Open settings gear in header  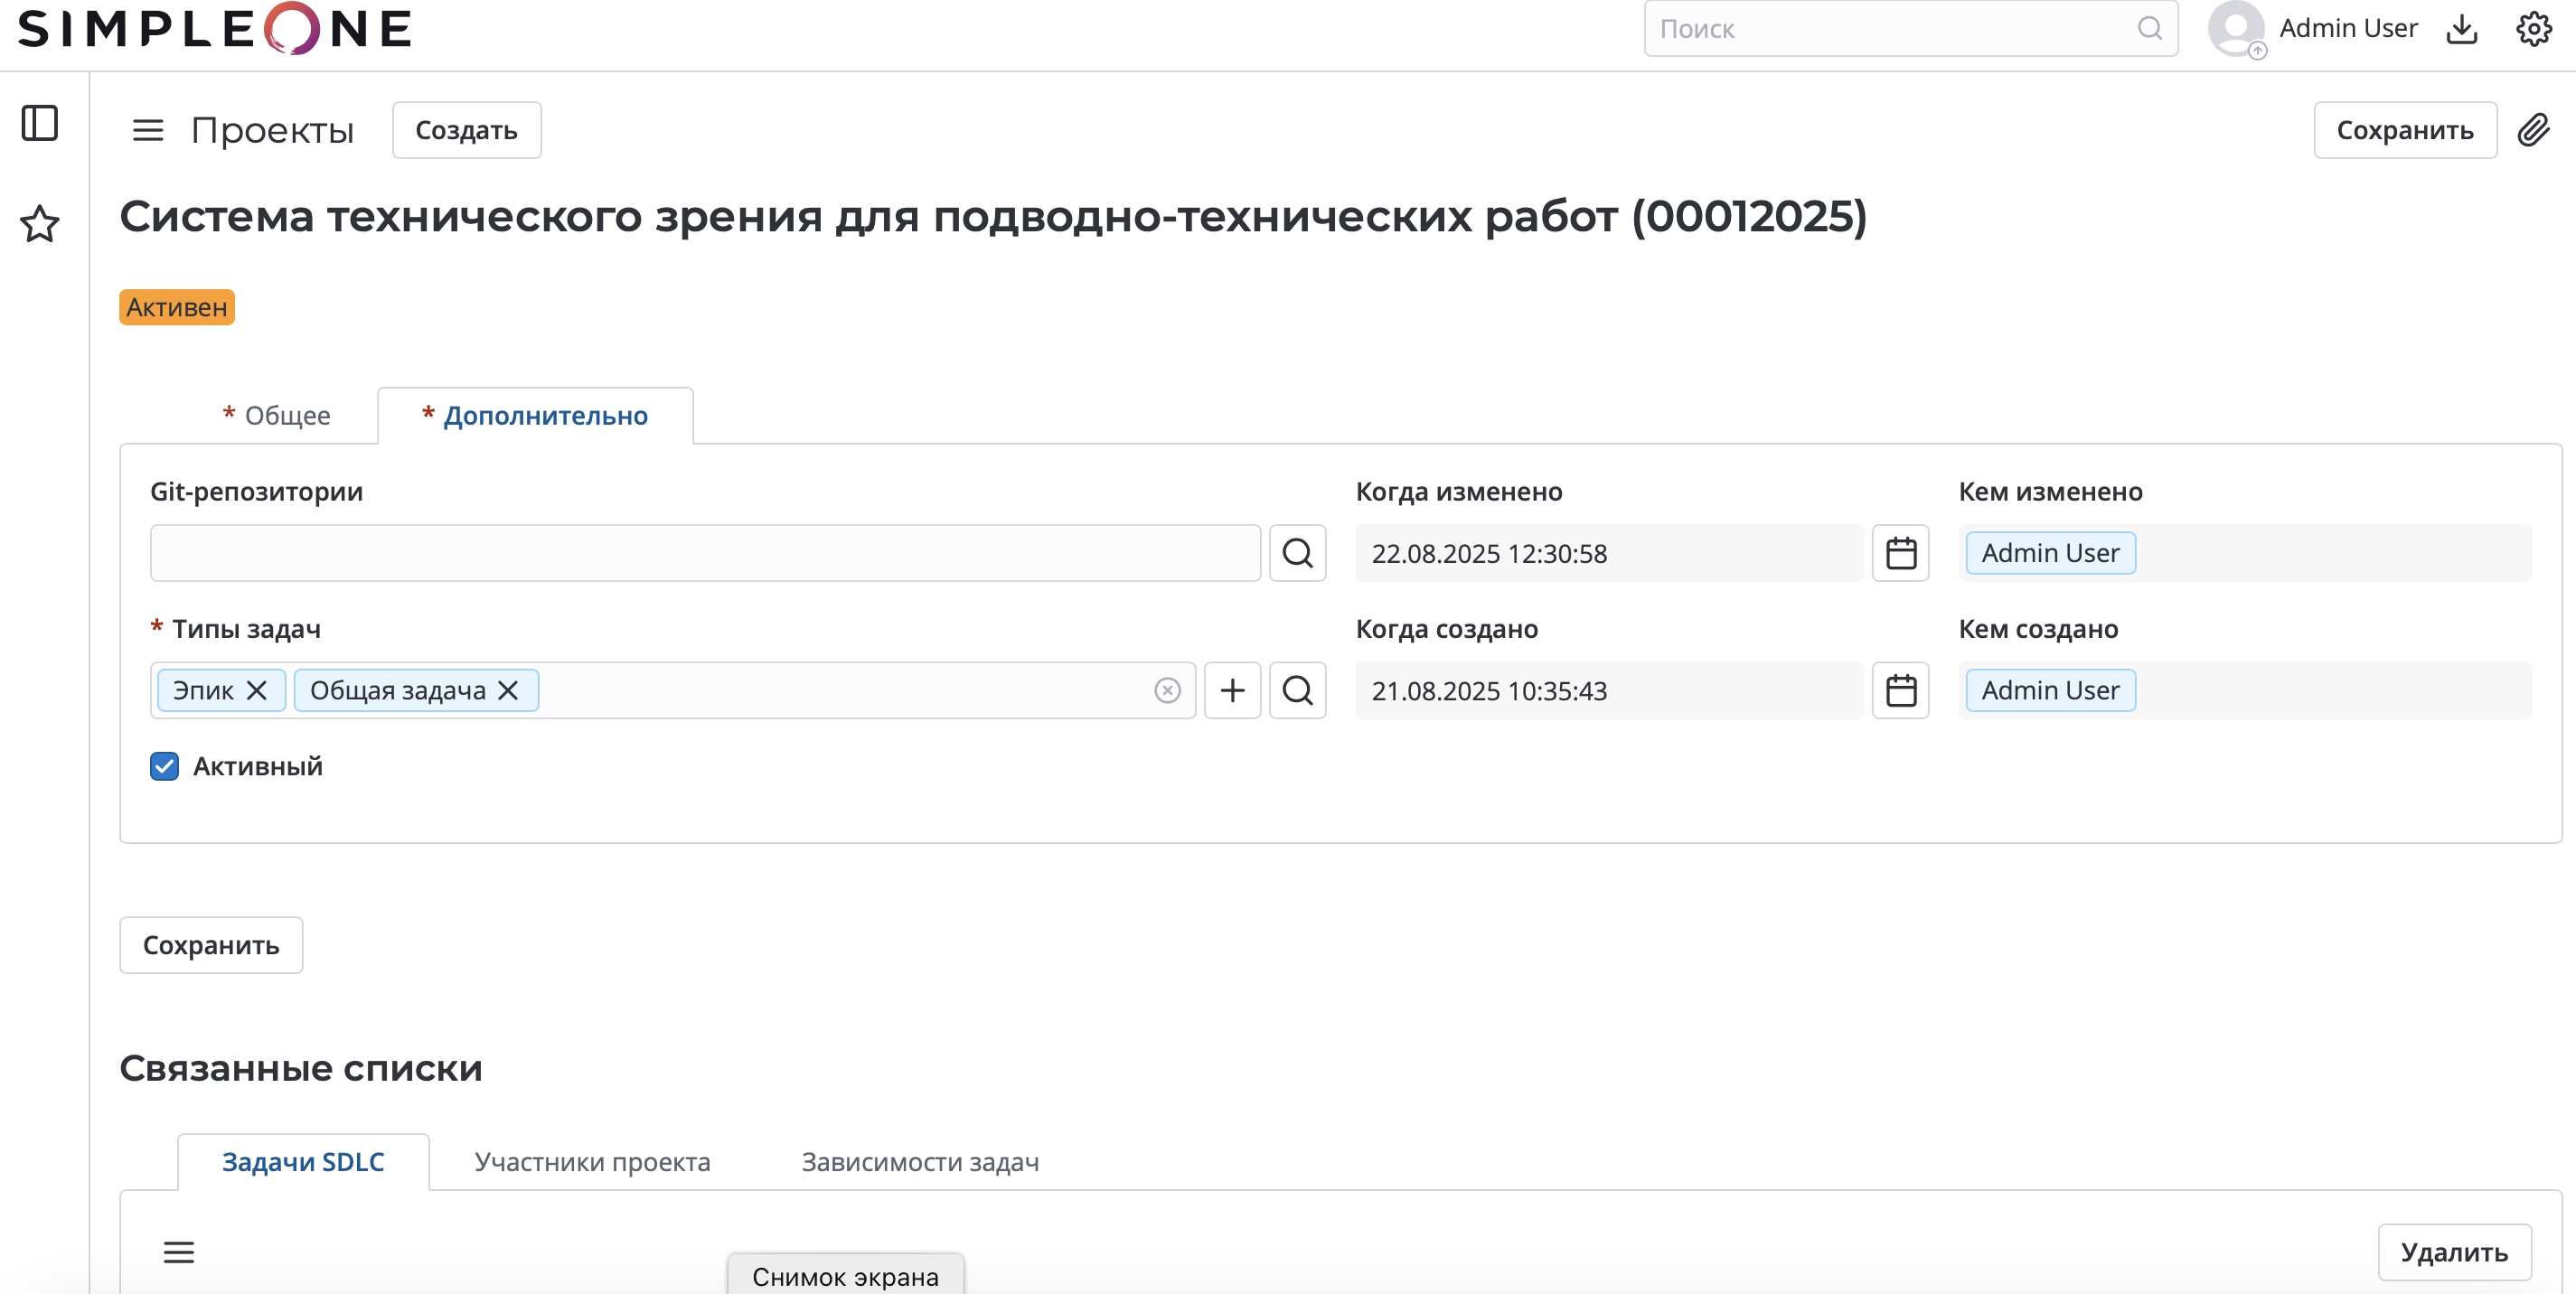(2533, 29)
